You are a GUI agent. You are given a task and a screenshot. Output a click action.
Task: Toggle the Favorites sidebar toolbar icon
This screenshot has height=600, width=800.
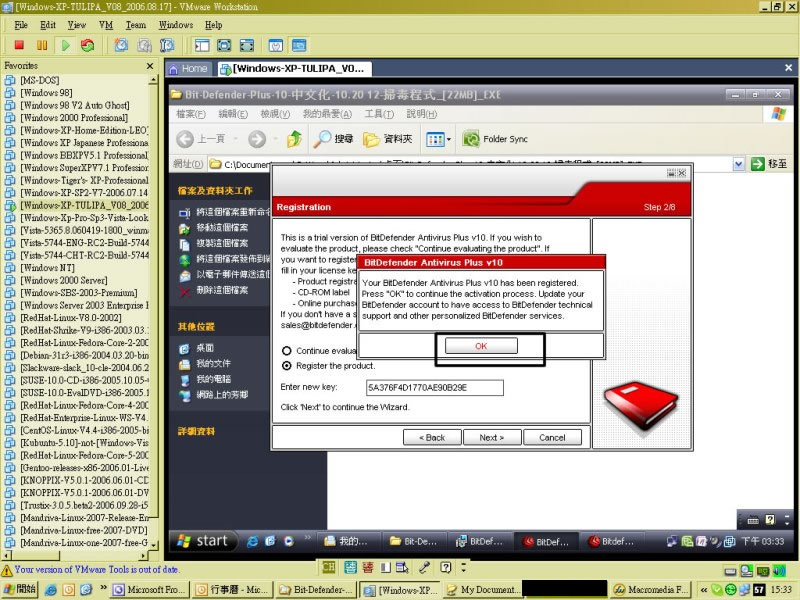[x=202, y=45]
